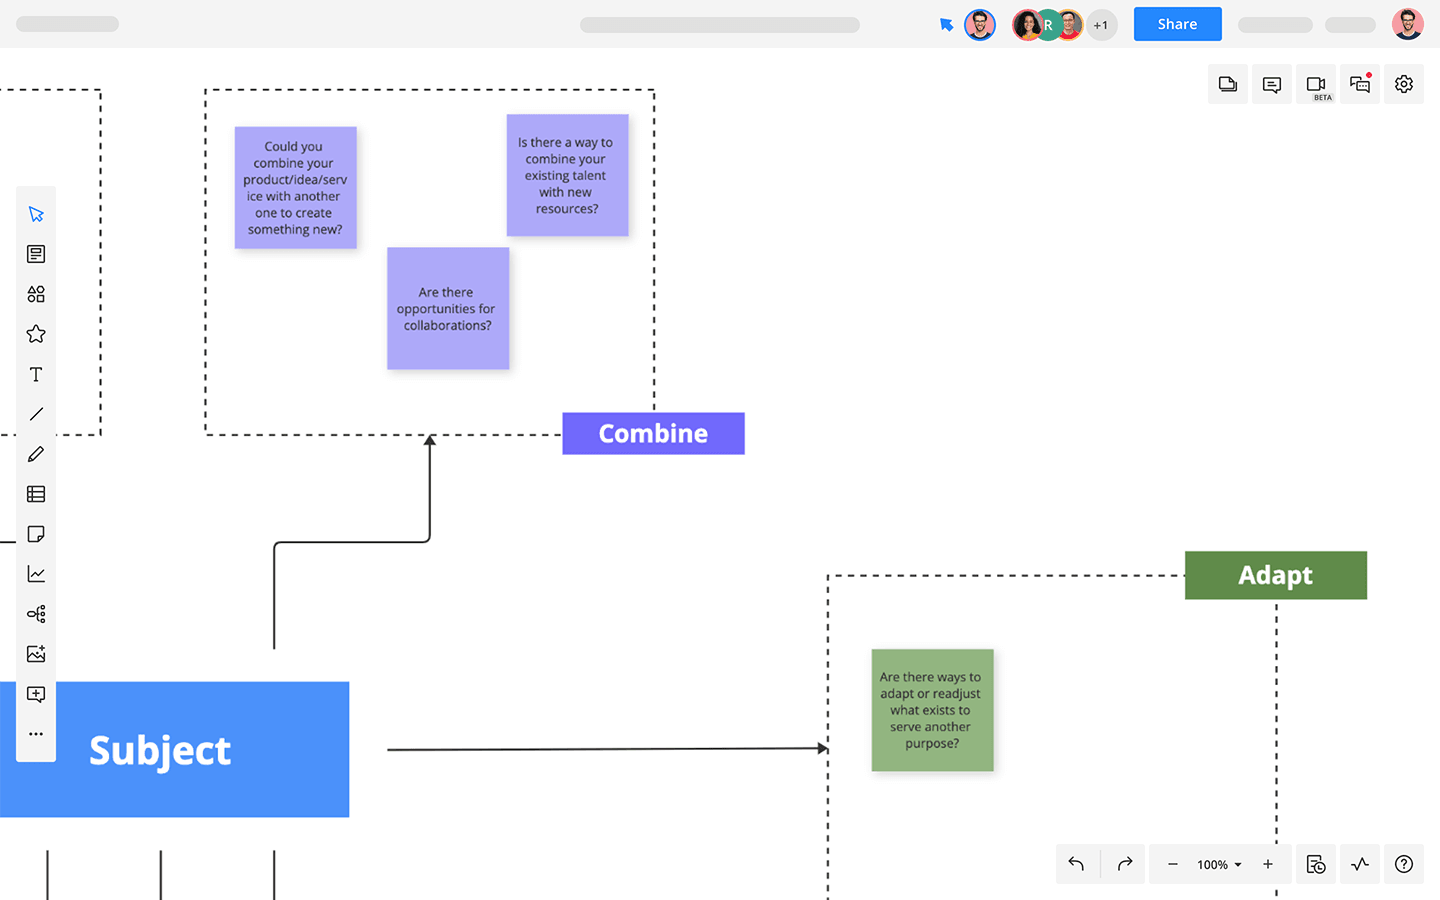Redo the last action
The height and width of the screenshot is (900, 1440).
pos(1125,864)
